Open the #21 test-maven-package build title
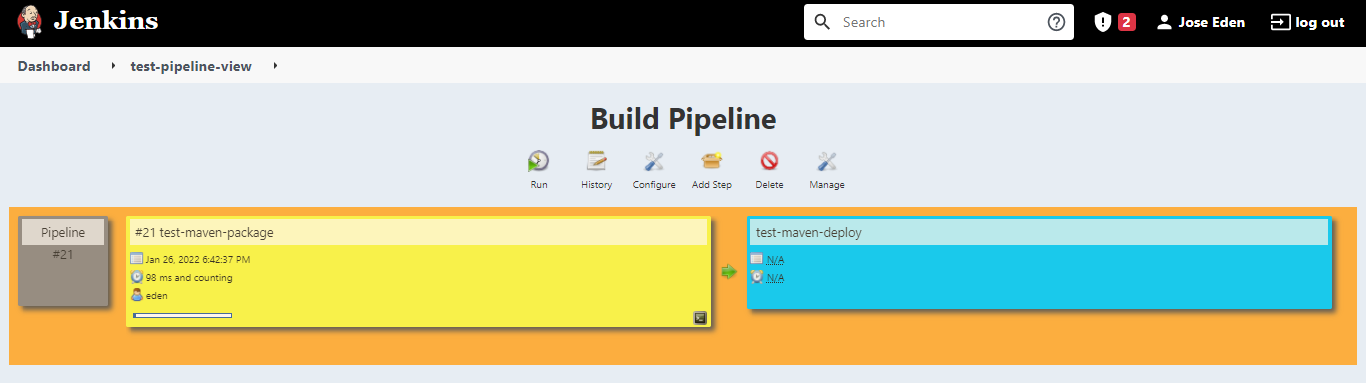 pyautogui.click(x=204, y=233)
